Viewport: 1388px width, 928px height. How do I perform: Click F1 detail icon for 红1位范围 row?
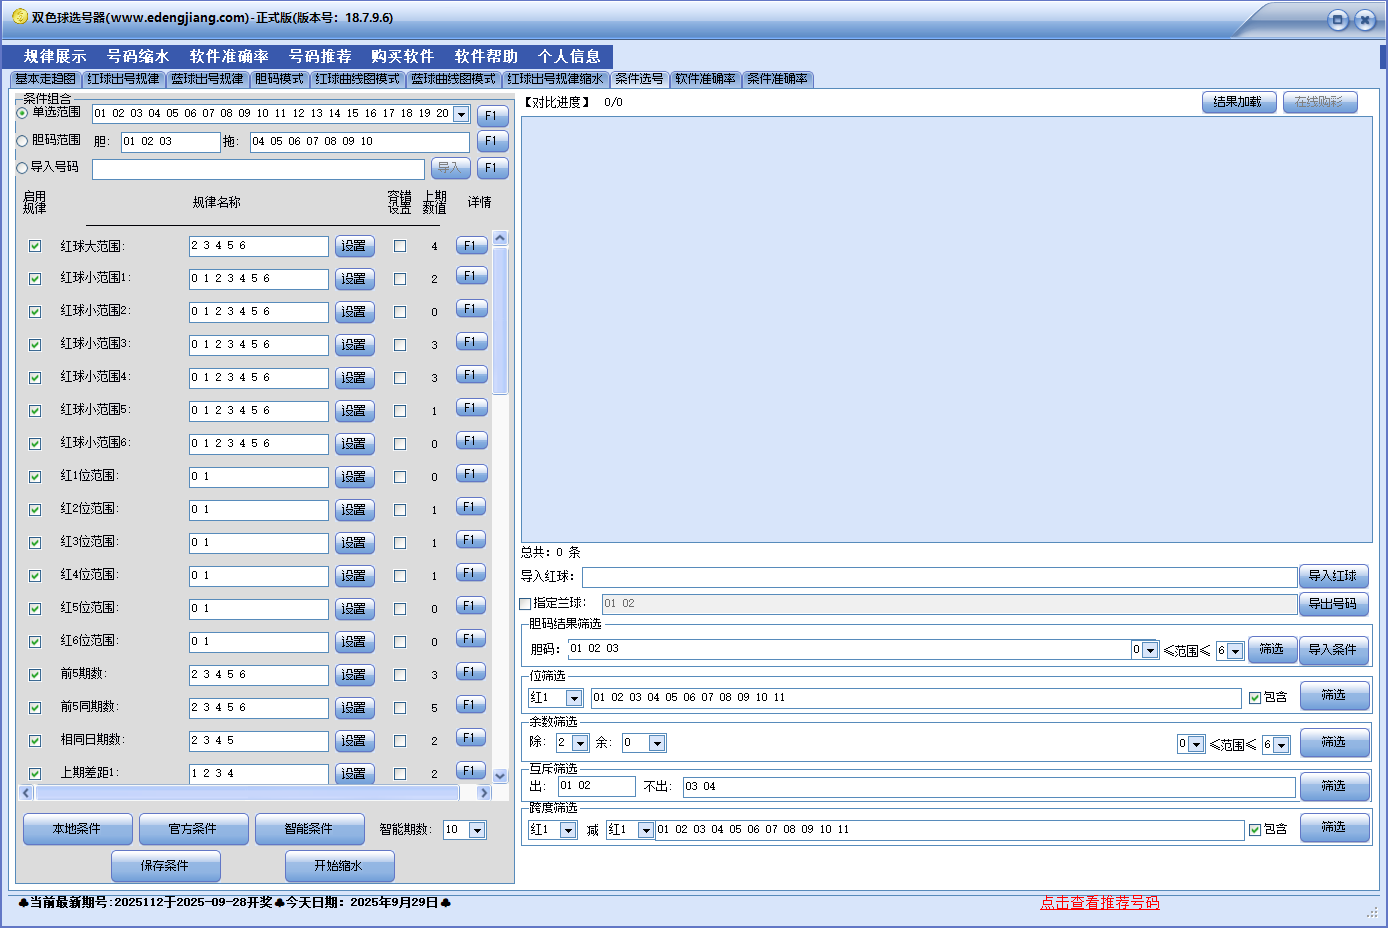[x=471, y=474]
